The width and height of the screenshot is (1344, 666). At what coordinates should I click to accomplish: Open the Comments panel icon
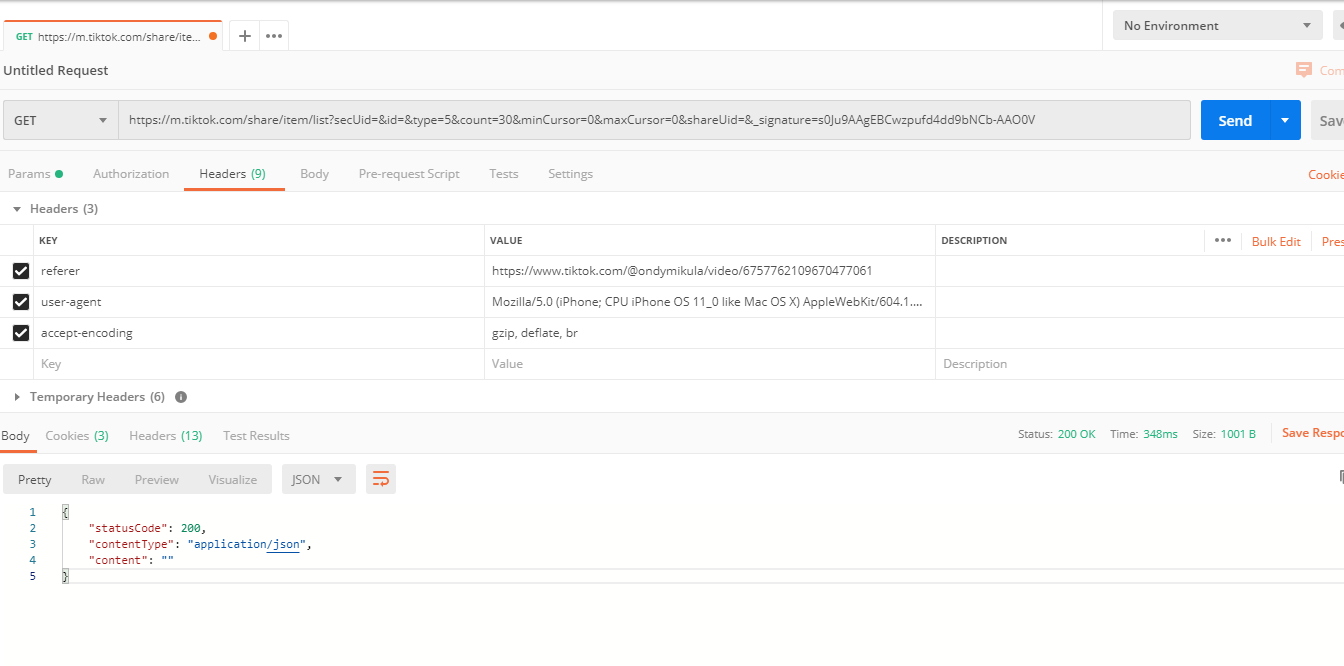(1304, 70)
